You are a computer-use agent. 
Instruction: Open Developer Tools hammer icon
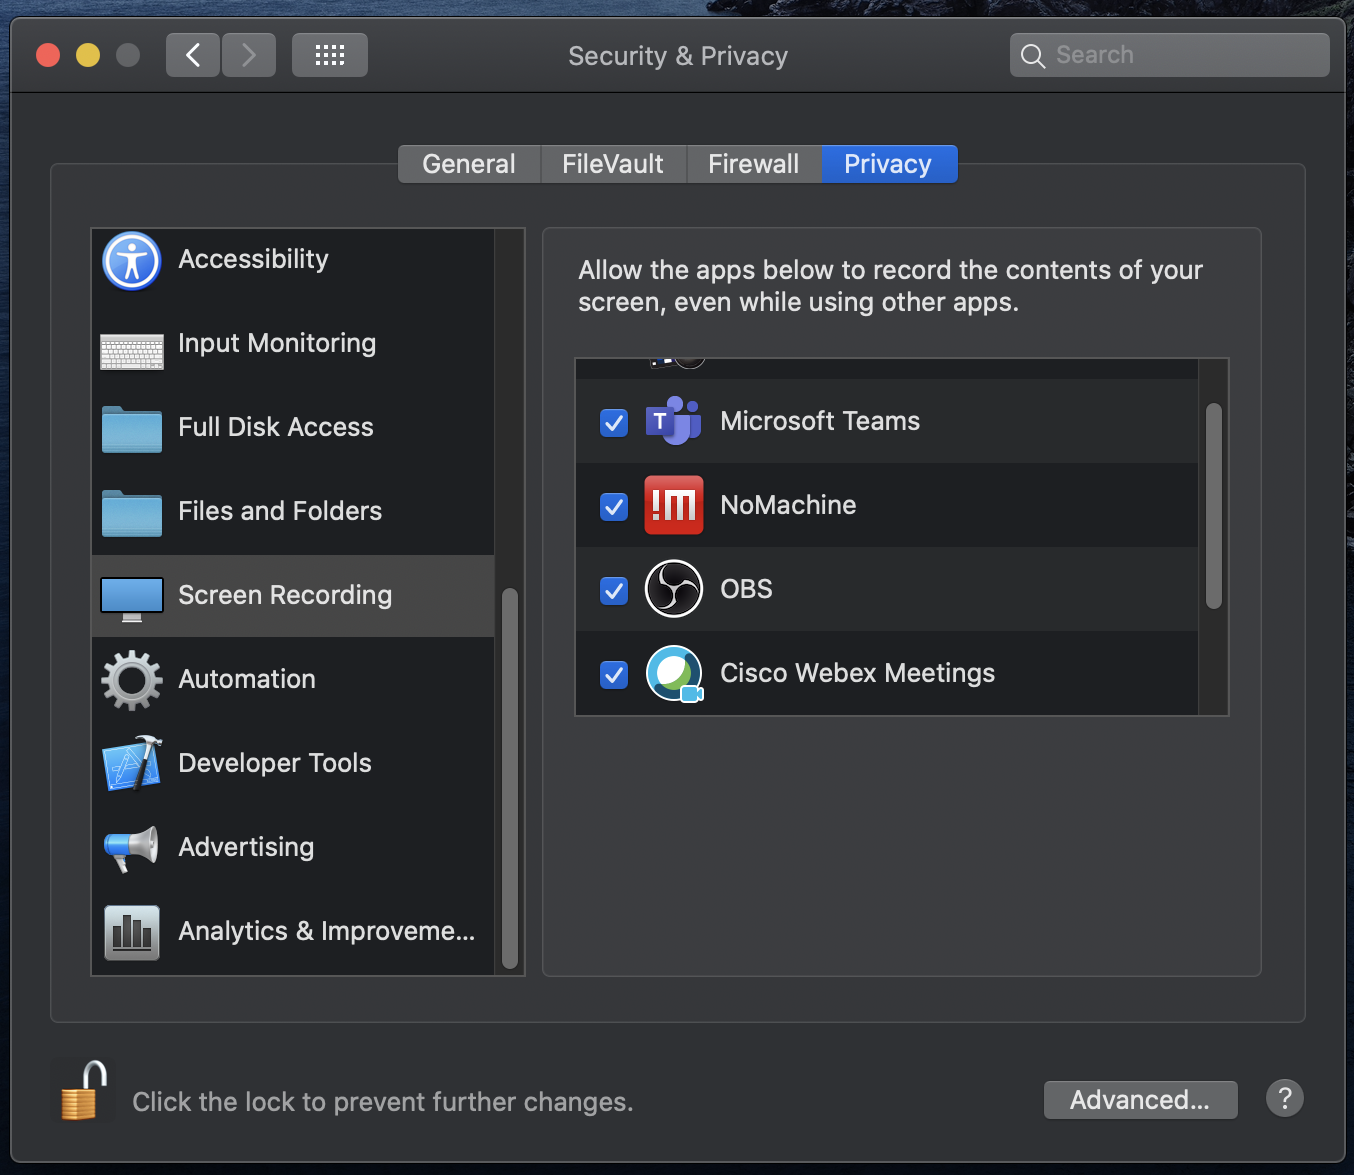(x=132, y=764)
